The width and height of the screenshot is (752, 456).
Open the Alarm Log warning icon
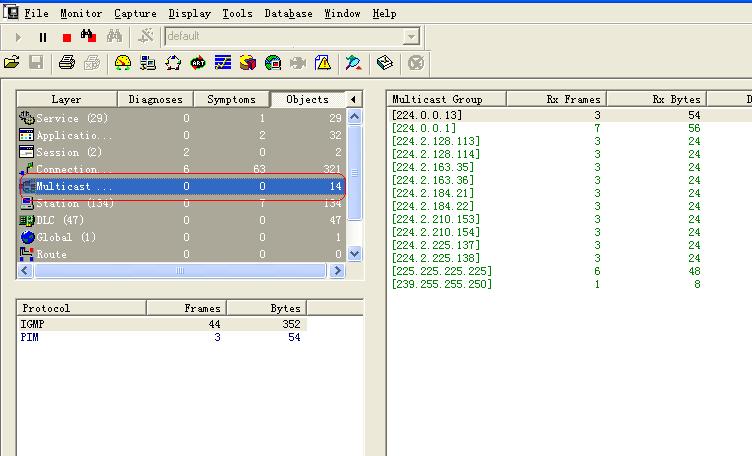(323, 63)
